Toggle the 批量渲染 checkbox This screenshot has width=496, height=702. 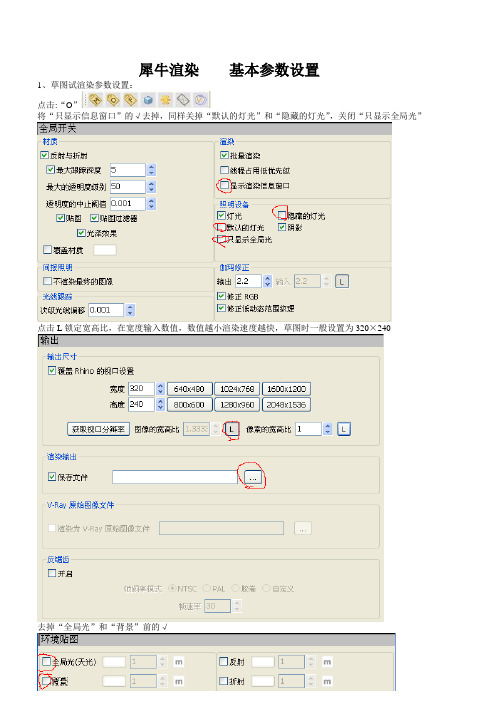click(224, 155)
